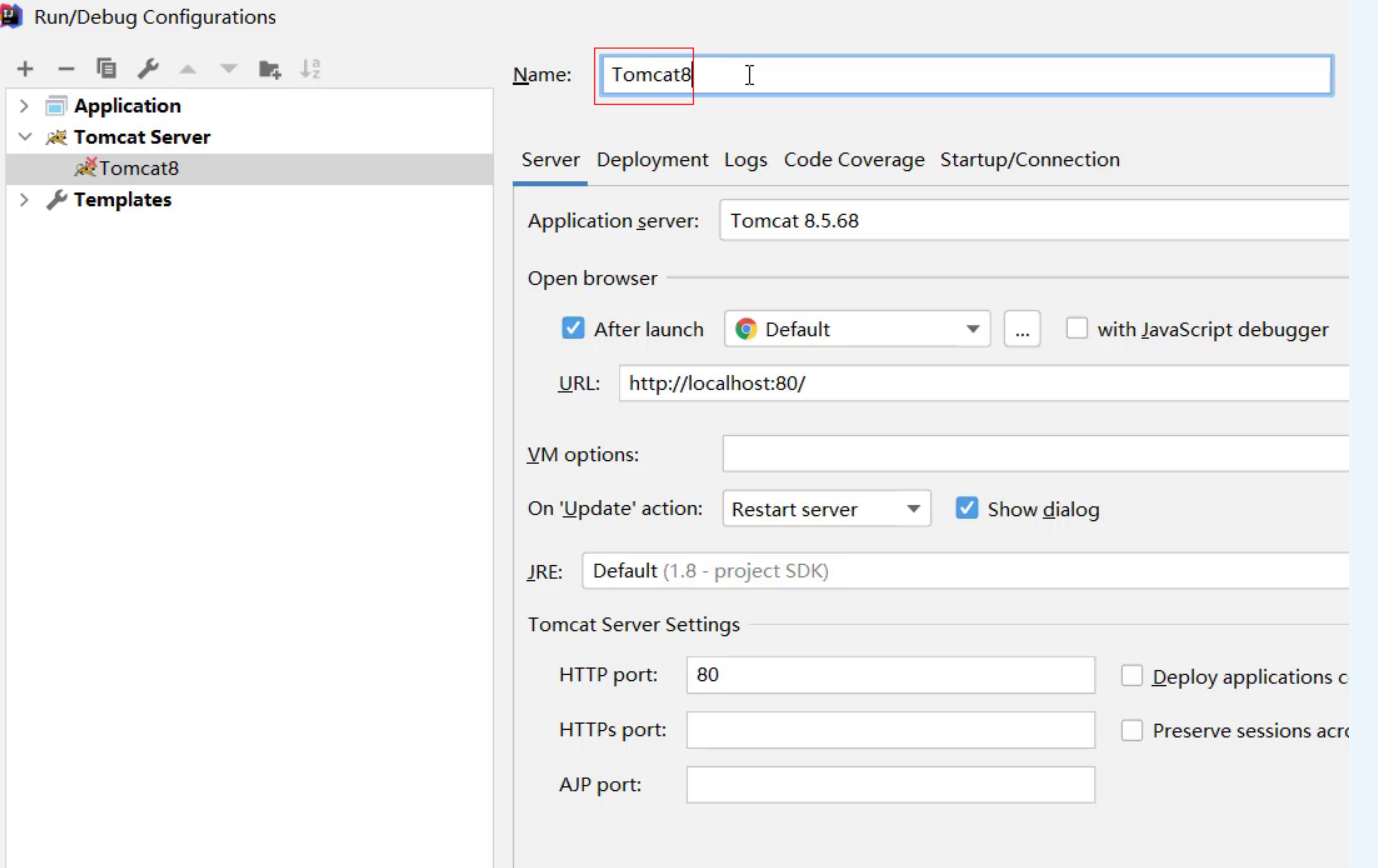The image size is (1378, 868).
Task: Click the Create New Folder icon
Action: [x=270, y=69]
